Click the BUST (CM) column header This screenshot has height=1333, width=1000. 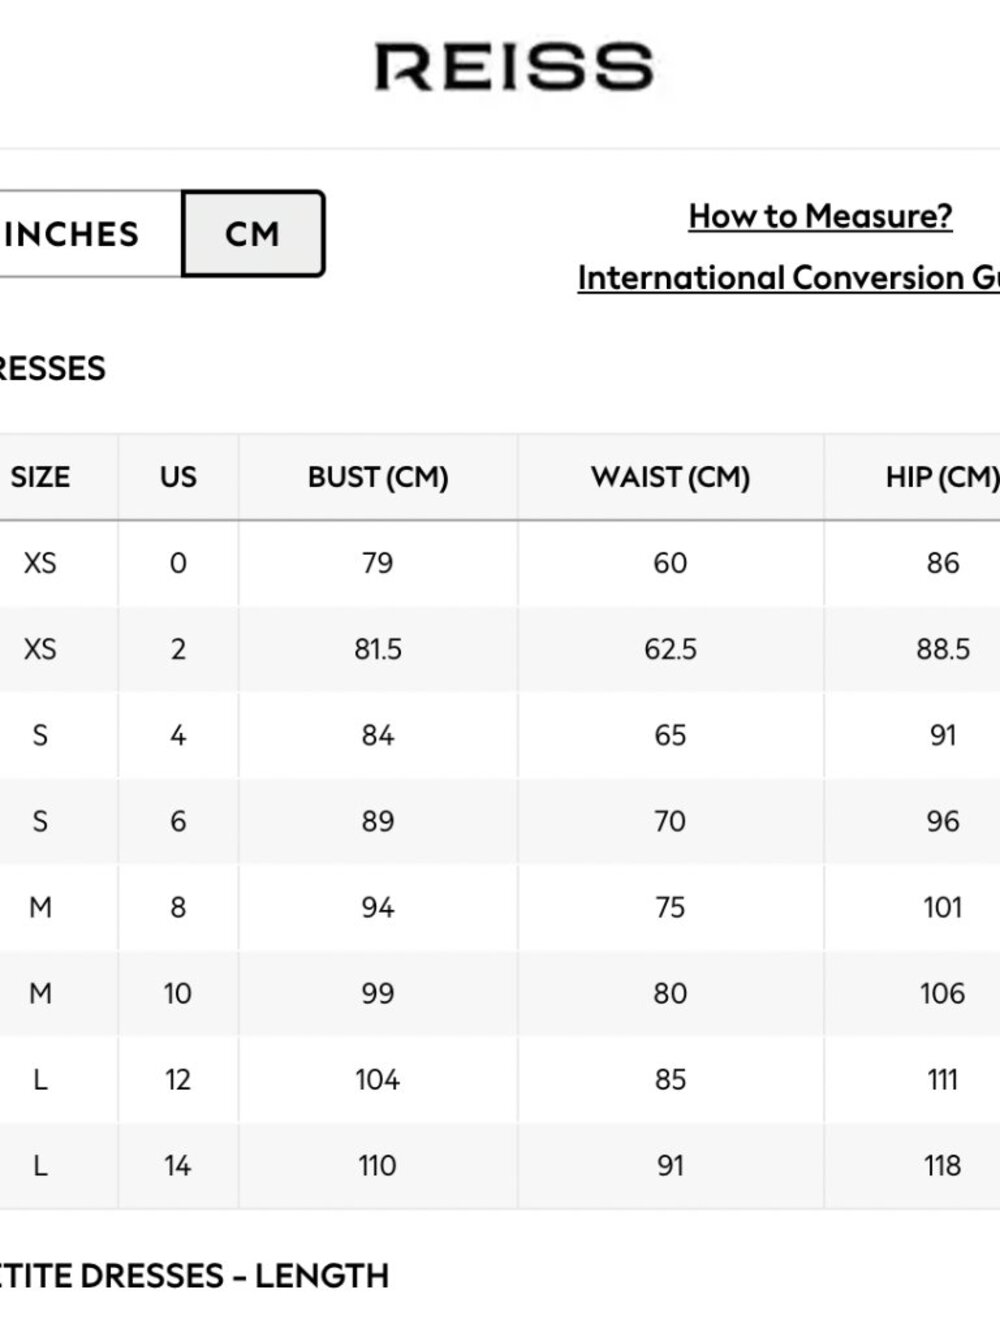(x=378, y=477)
